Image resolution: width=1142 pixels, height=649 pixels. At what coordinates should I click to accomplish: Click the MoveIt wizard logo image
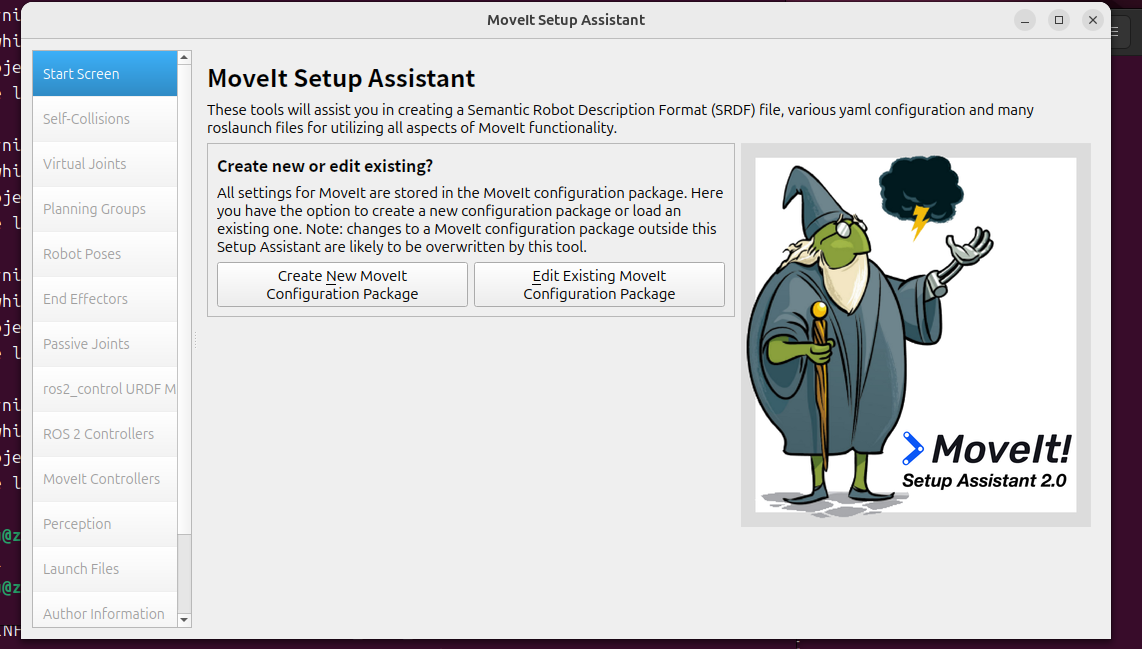point(915,335)
